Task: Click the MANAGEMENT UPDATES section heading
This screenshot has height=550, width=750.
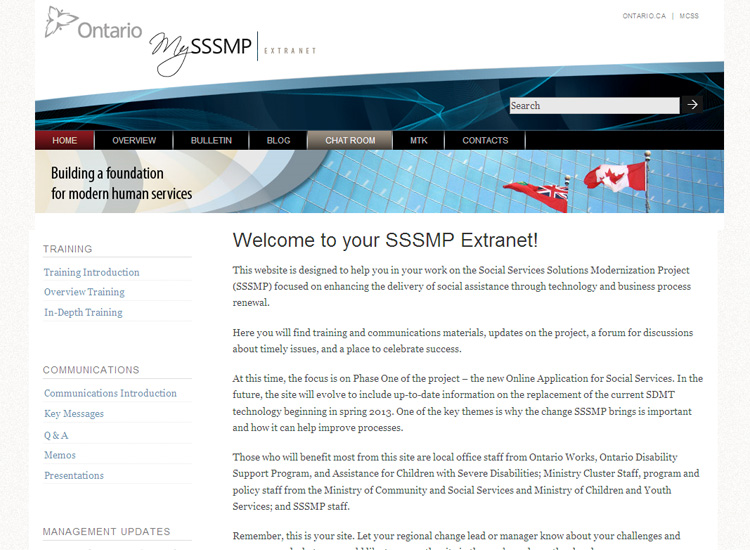Action: 106,532
